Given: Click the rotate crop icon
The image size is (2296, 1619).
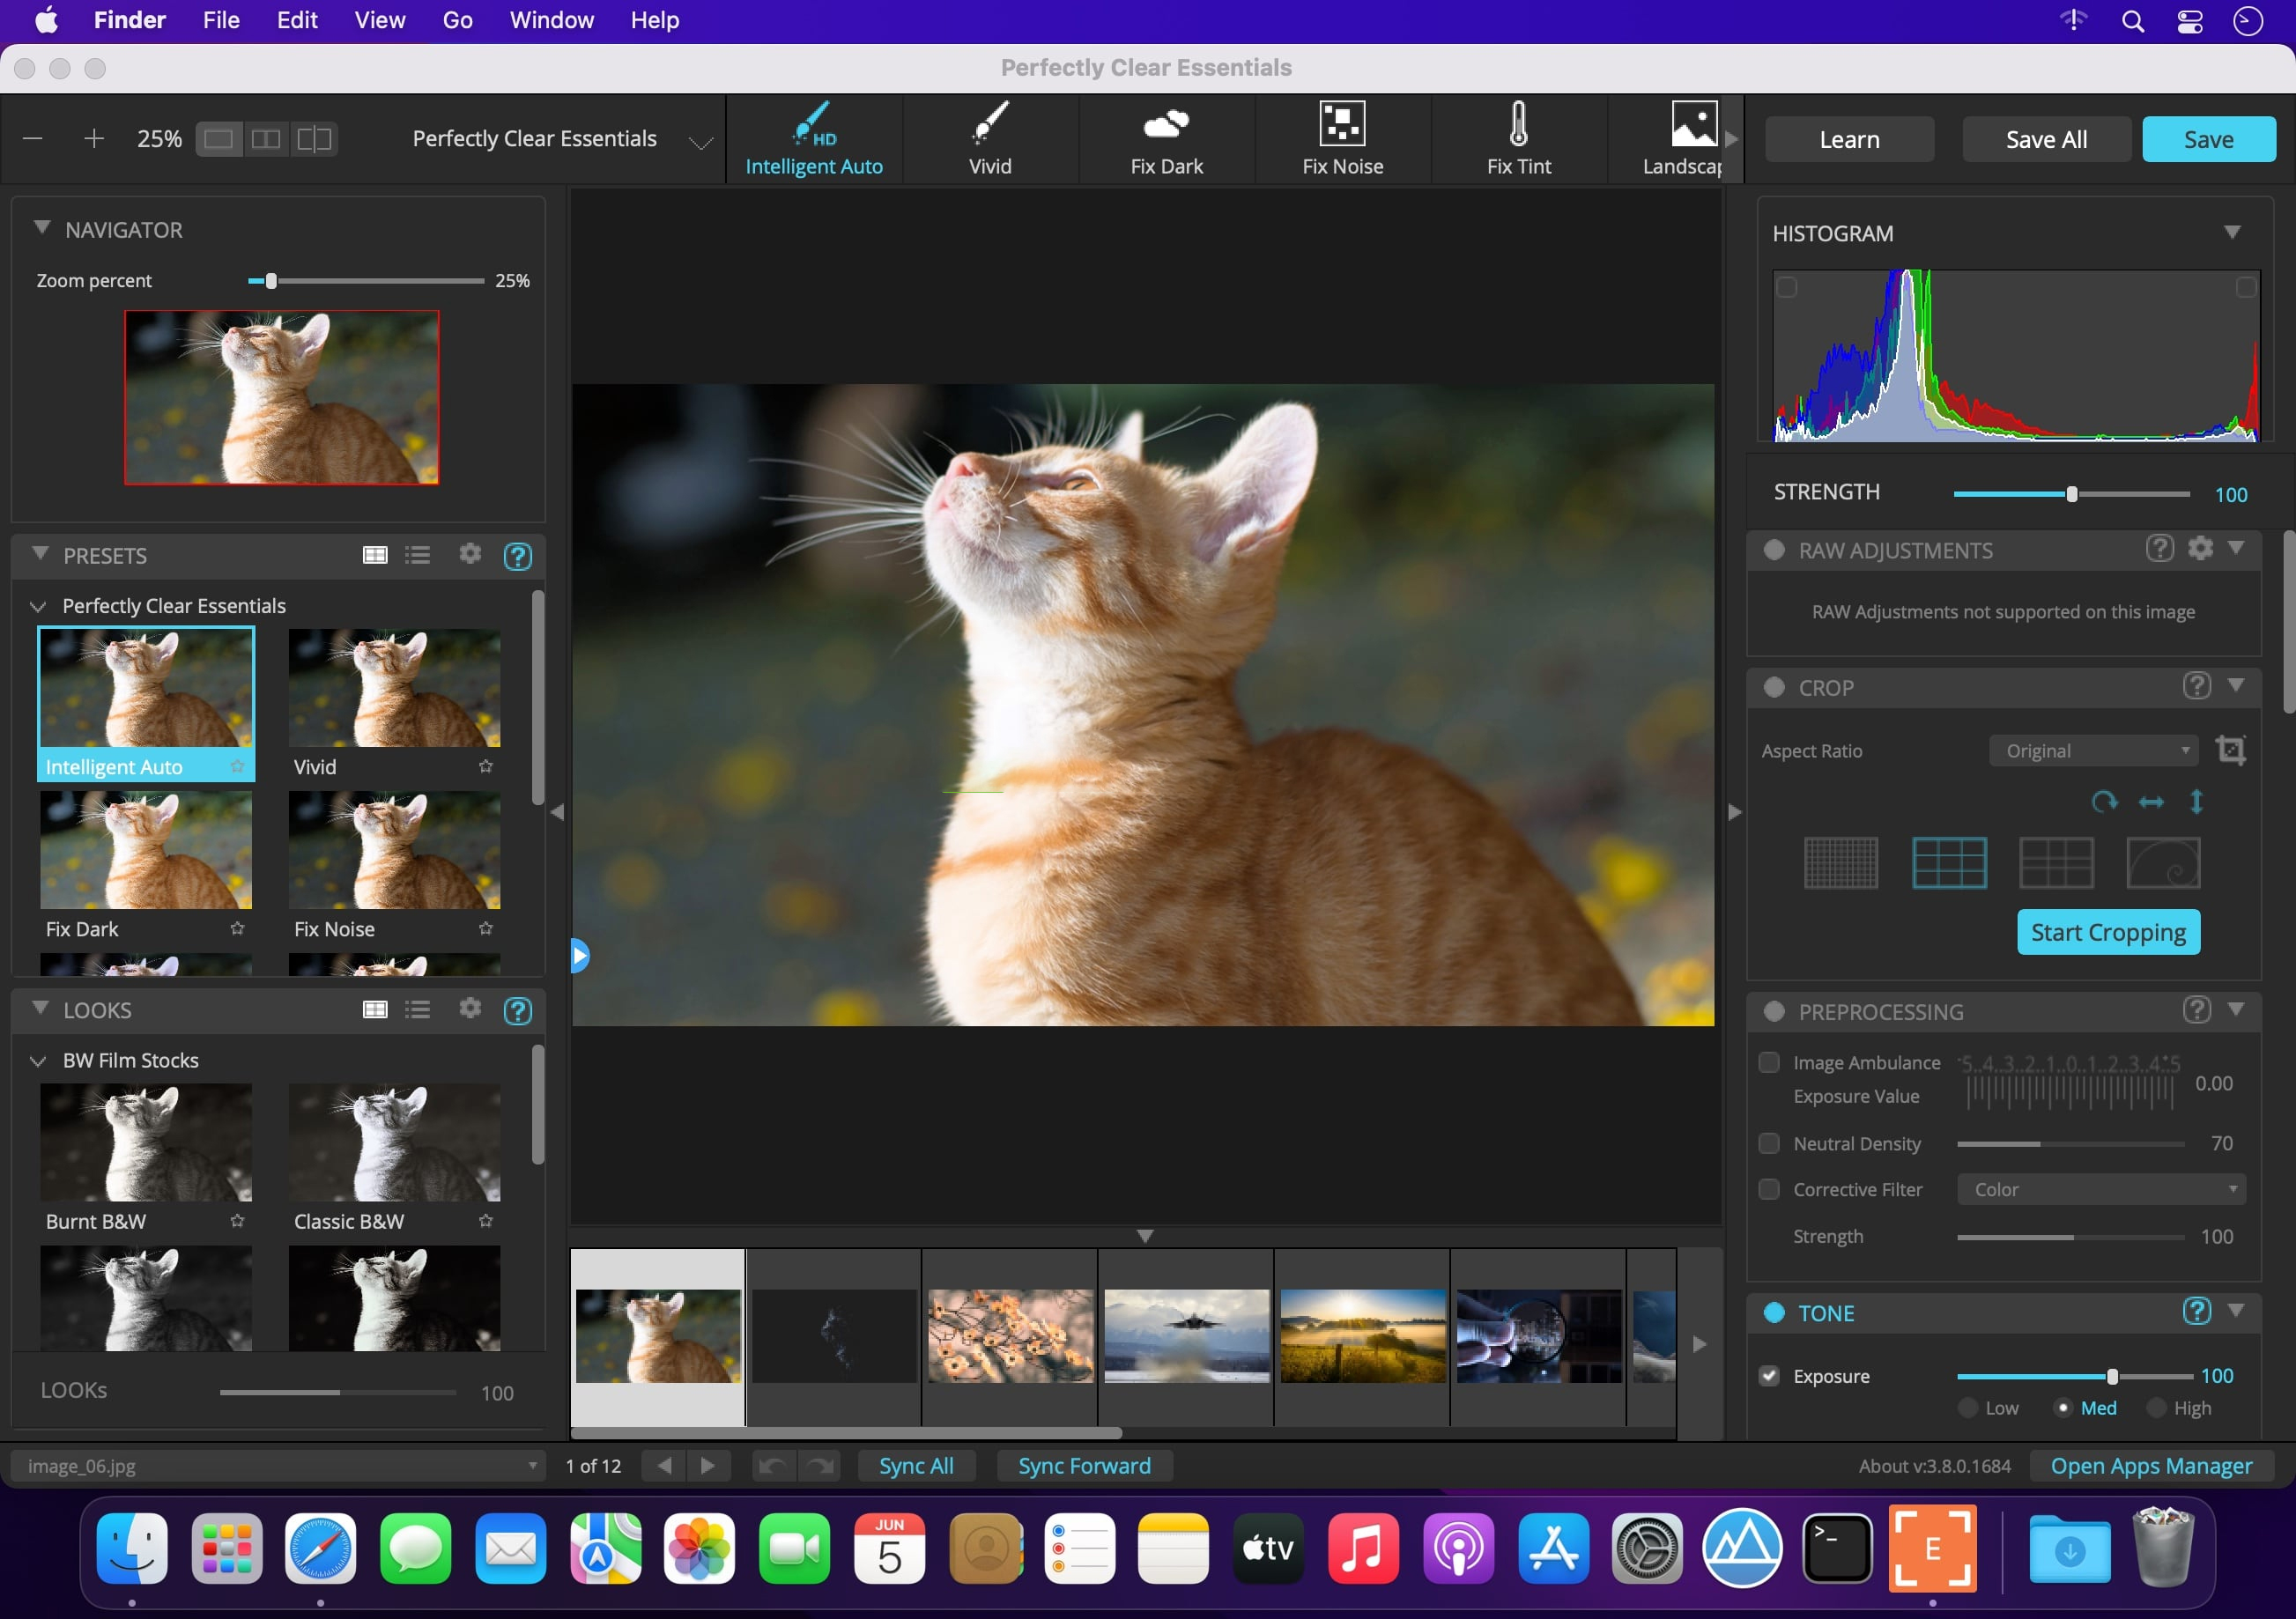Looking at the screenshot, I should pyautogui.click(x=2104, y=802).
